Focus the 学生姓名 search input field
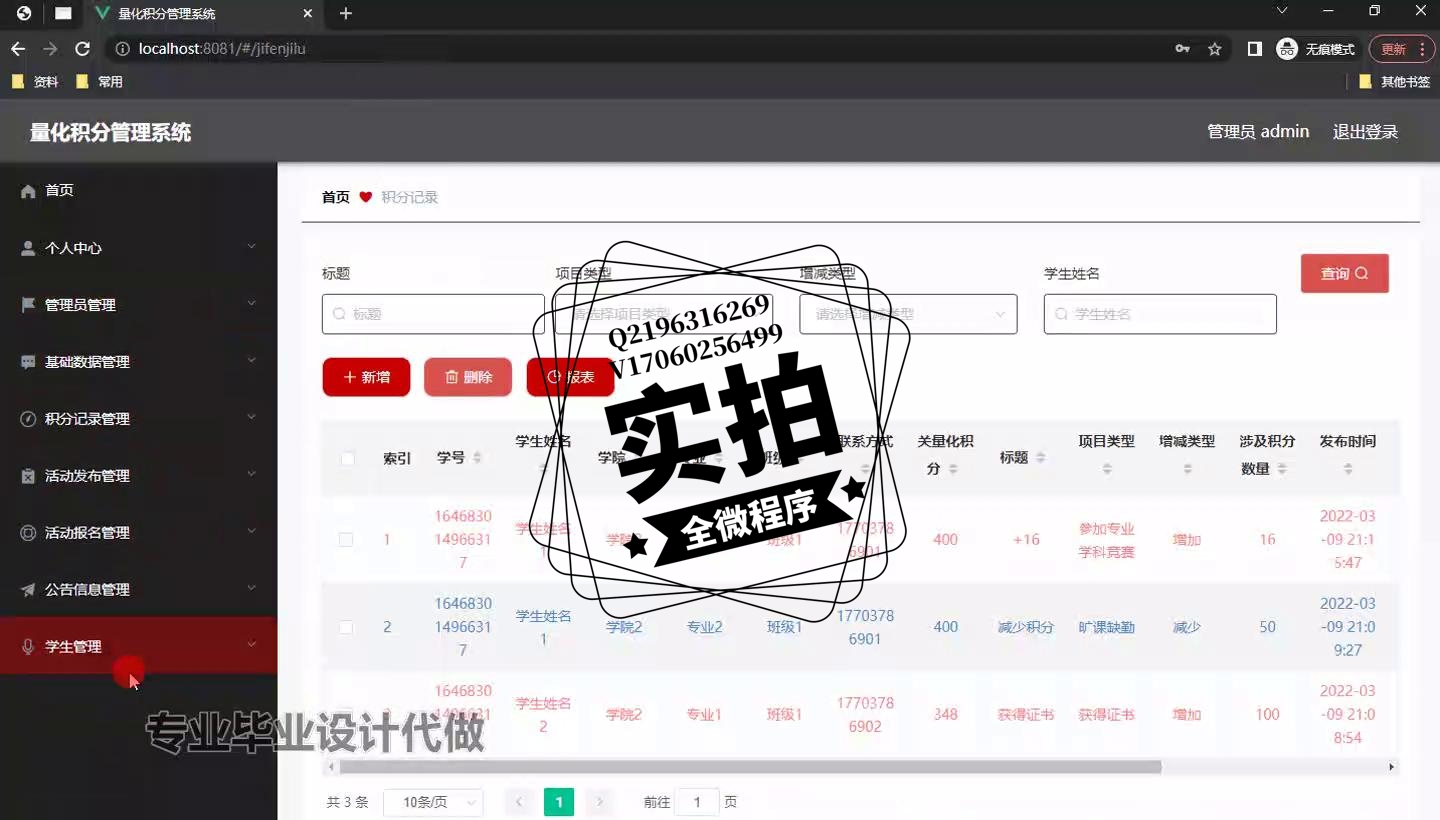Screen dimensions: 1440x820 click(x=1160, y=314)
